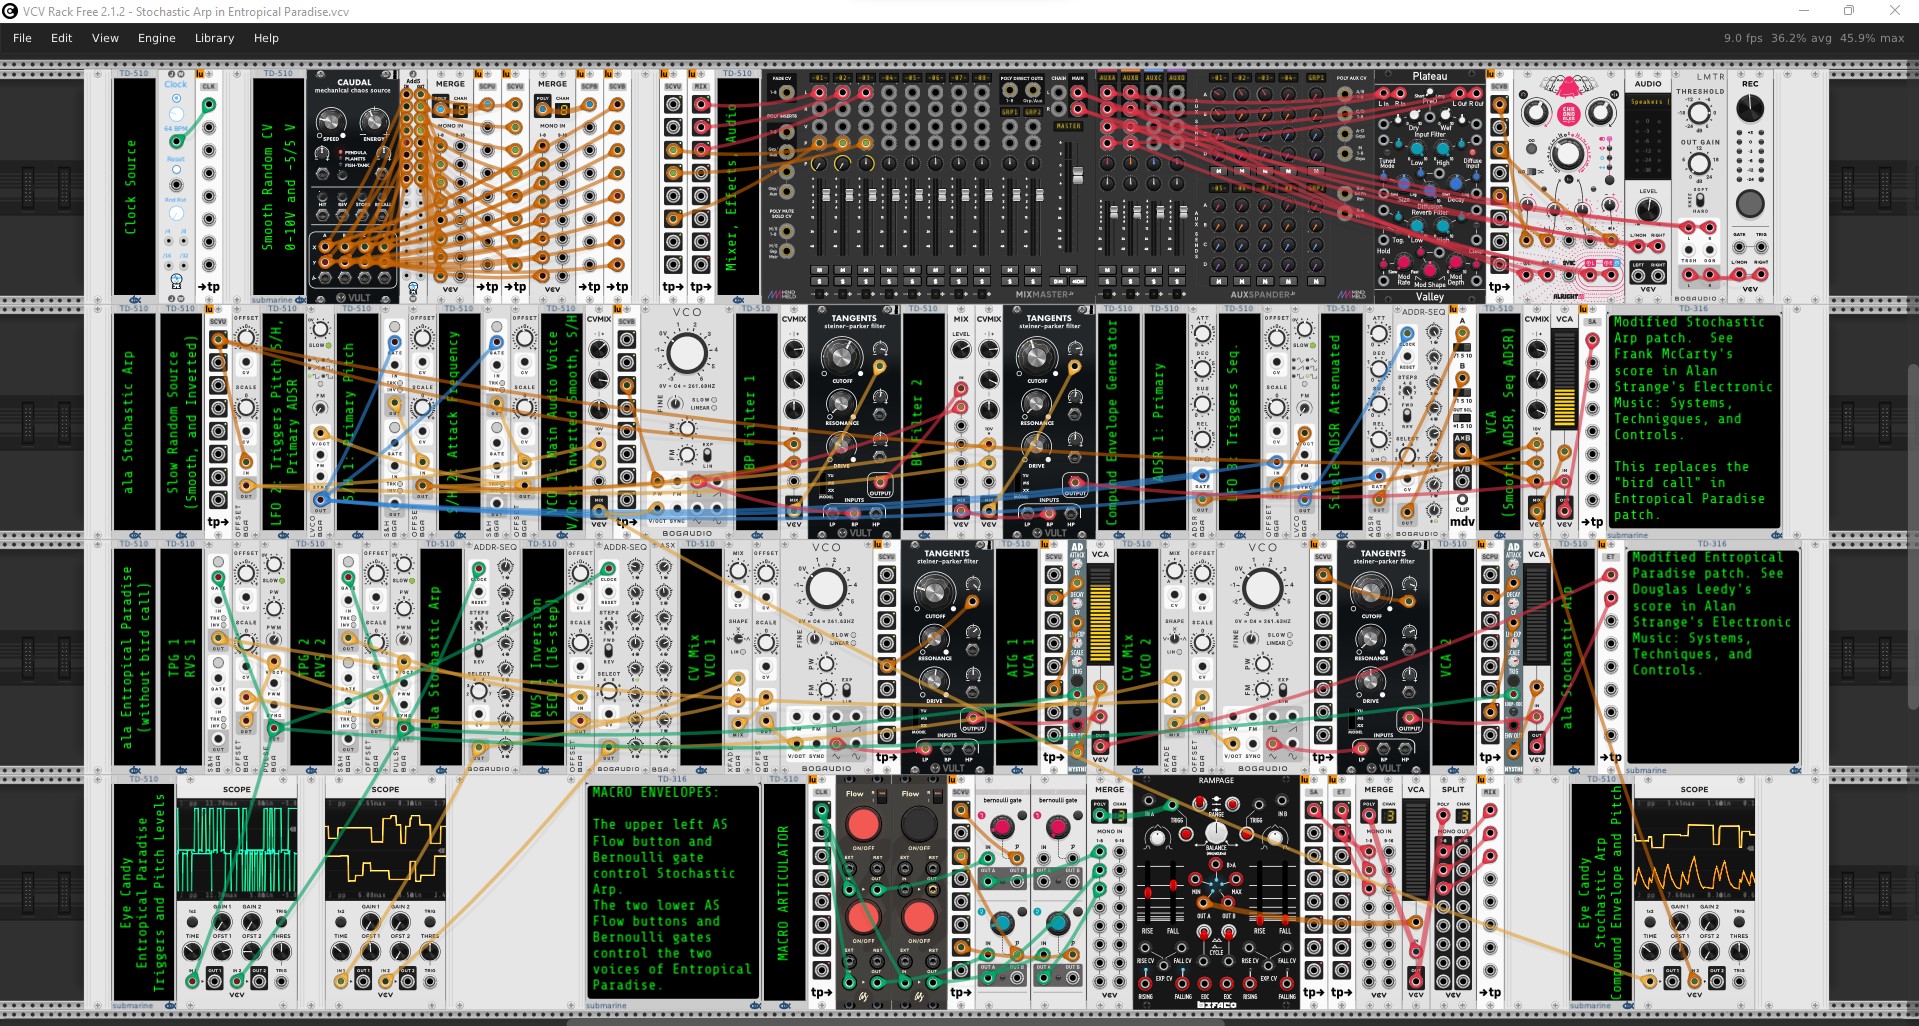The height and width of the screenshot is (1026, 1919).
Task: Open the Help menu
Action: point(266,38)
